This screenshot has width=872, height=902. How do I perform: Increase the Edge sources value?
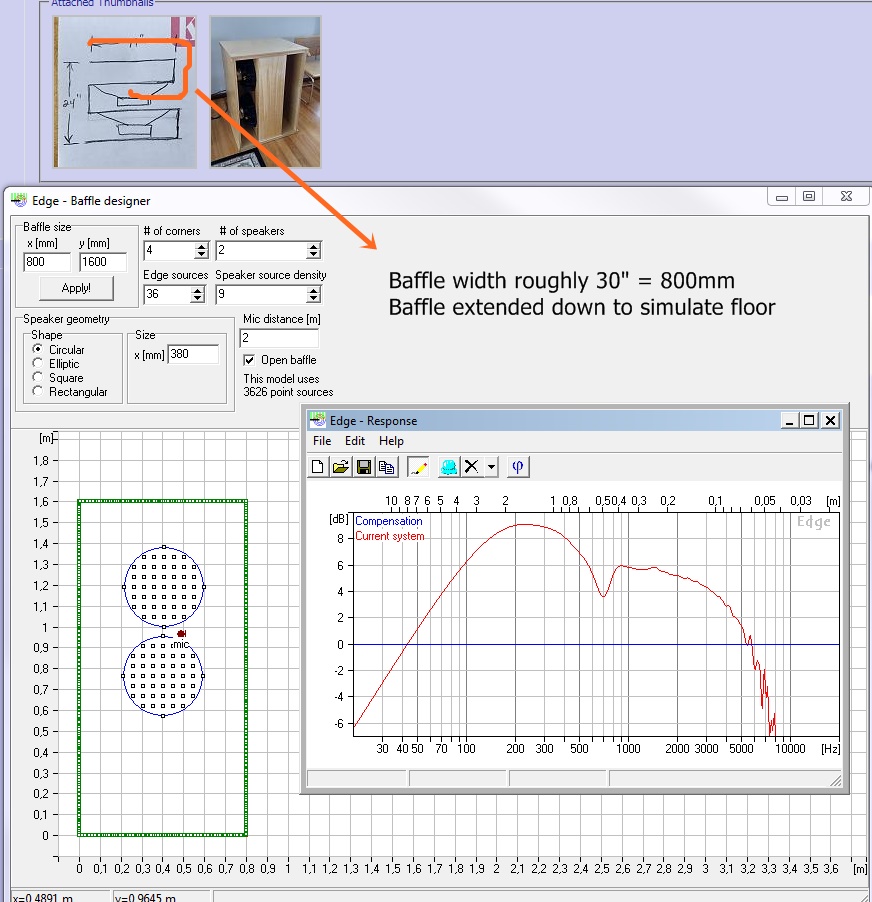(198, 291)
